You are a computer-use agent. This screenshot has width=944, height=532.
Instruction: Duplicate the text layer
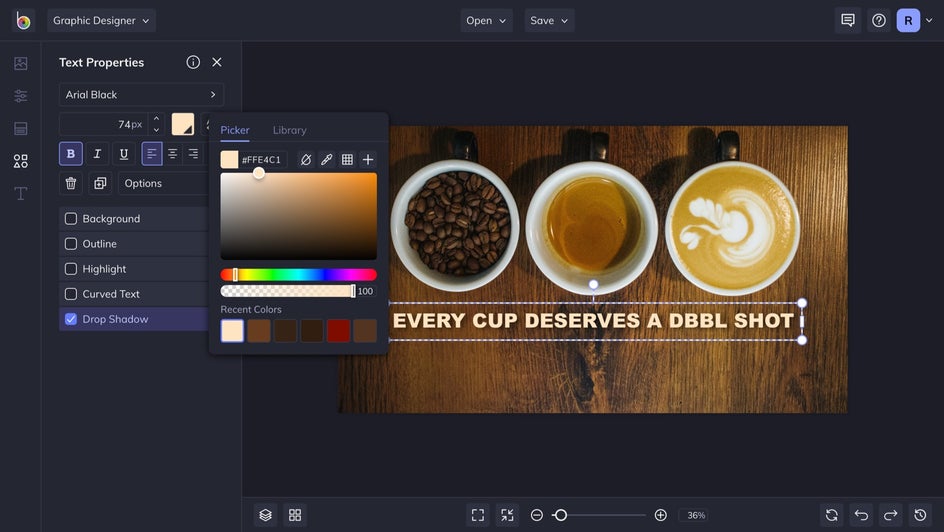point(100,183)
